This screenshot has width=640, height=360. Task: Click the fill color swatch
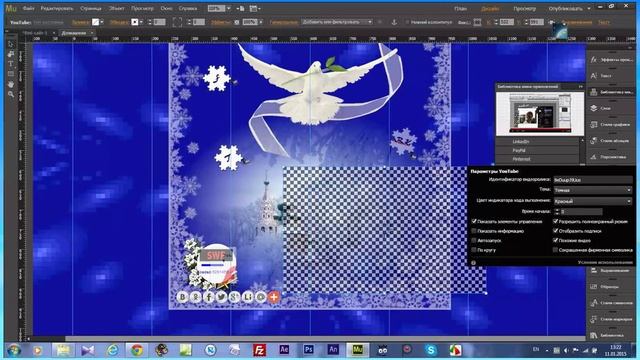click(95, 22)
